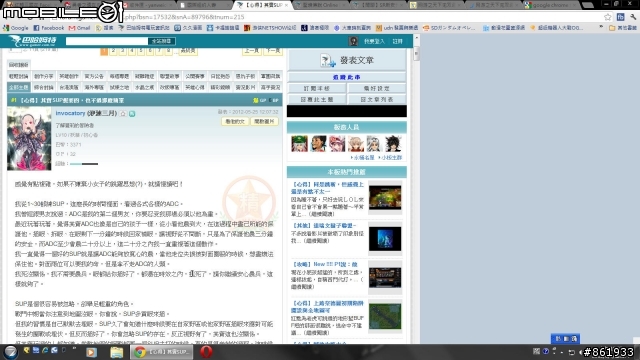Open Windows Start orb
The image size is (640, 360).
[11, 351]
